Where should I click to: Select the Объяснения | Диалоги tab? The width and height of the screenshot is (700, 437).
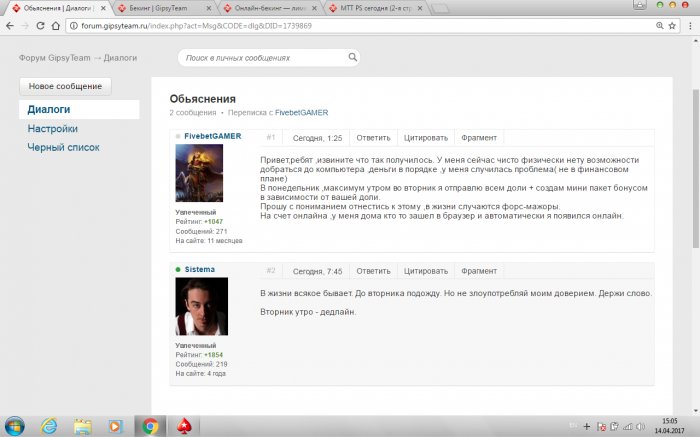point(57,8)
